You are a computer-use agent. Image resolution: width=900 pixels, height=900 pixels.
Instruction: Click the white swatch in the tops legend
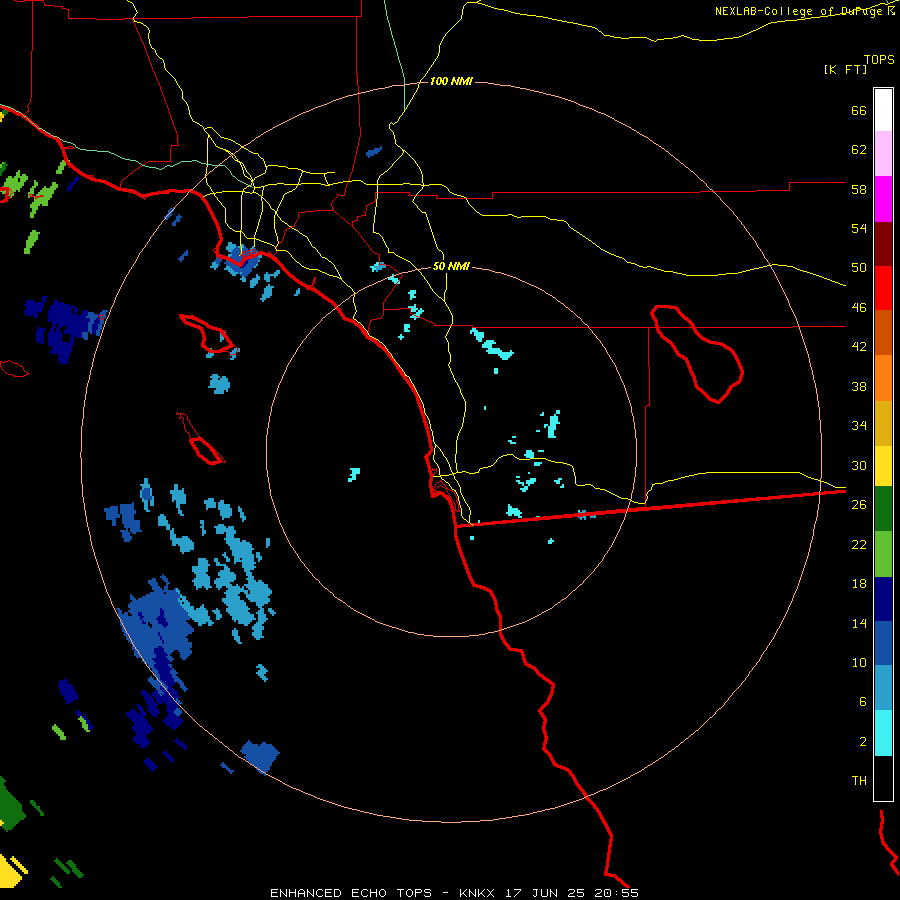click(883, 110)
